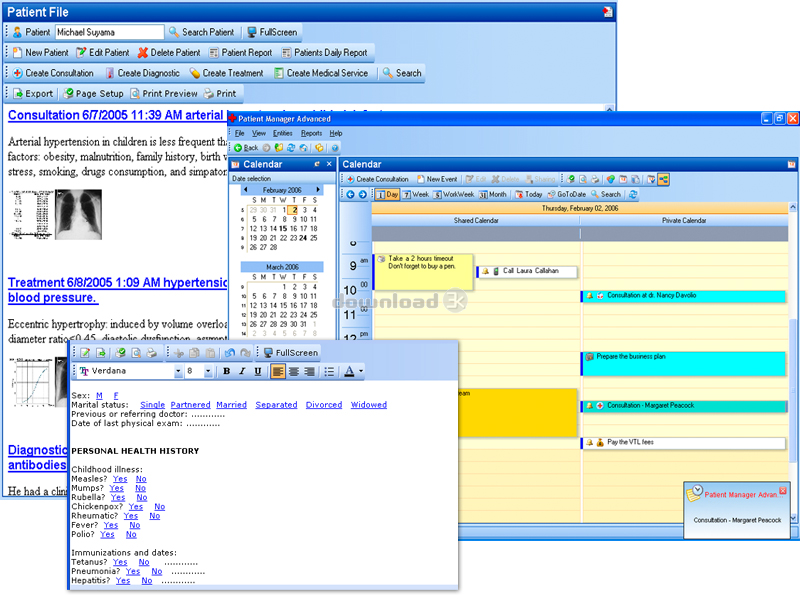This screenshot has height=600, width=800.
Task: Open the Entities menu
Action: pyautogui.click(x=283, y=133)
